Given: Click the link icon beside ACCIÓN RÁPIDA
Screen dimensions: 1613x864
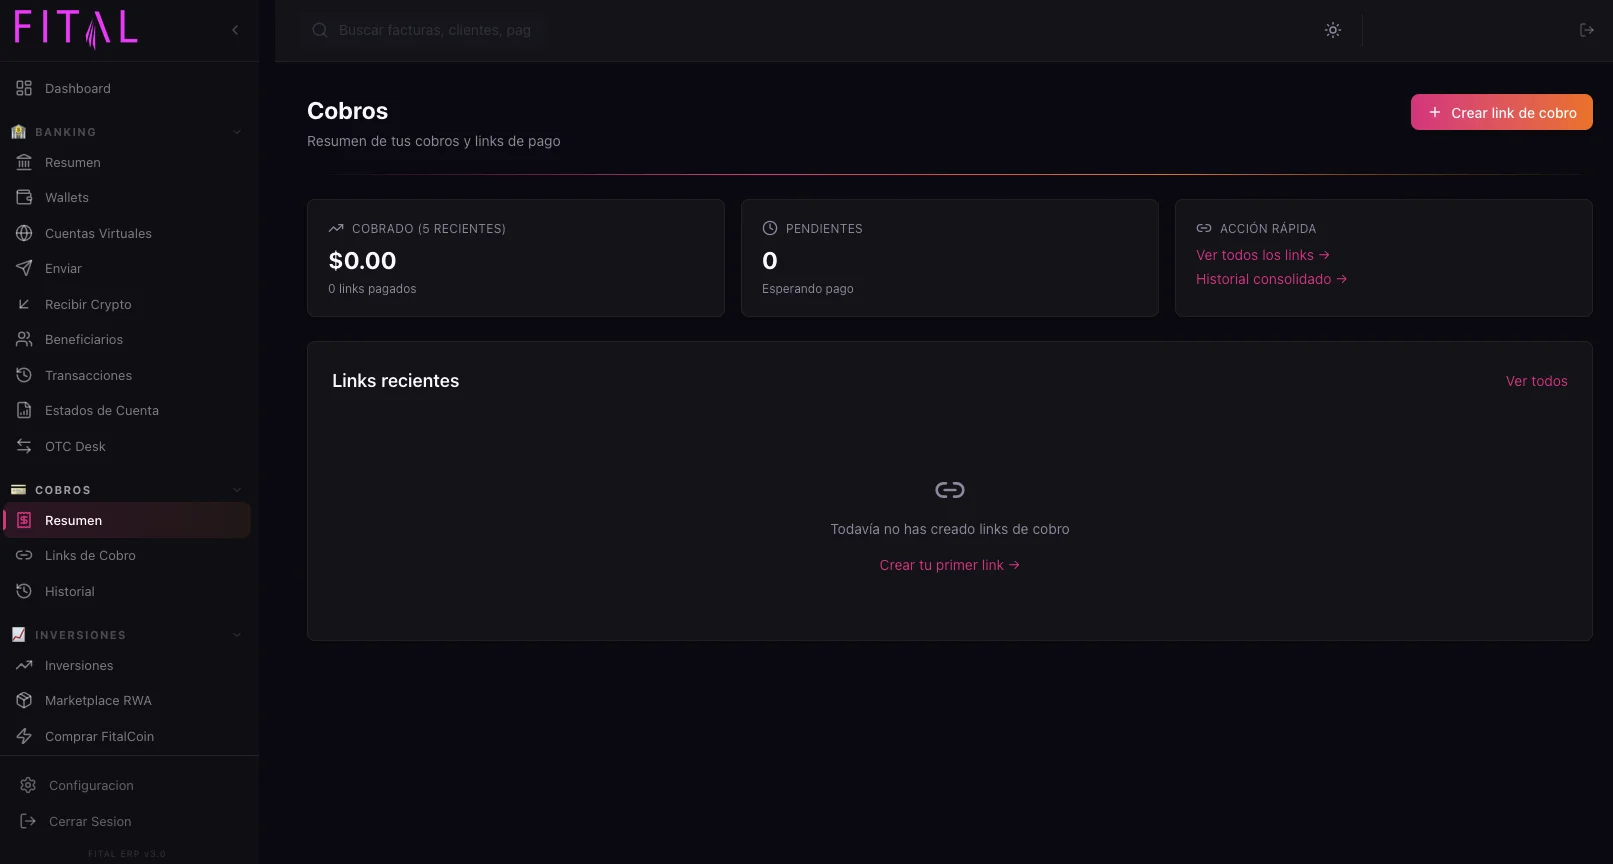Looking at the screenshot, I should (x=1204, y=229).
